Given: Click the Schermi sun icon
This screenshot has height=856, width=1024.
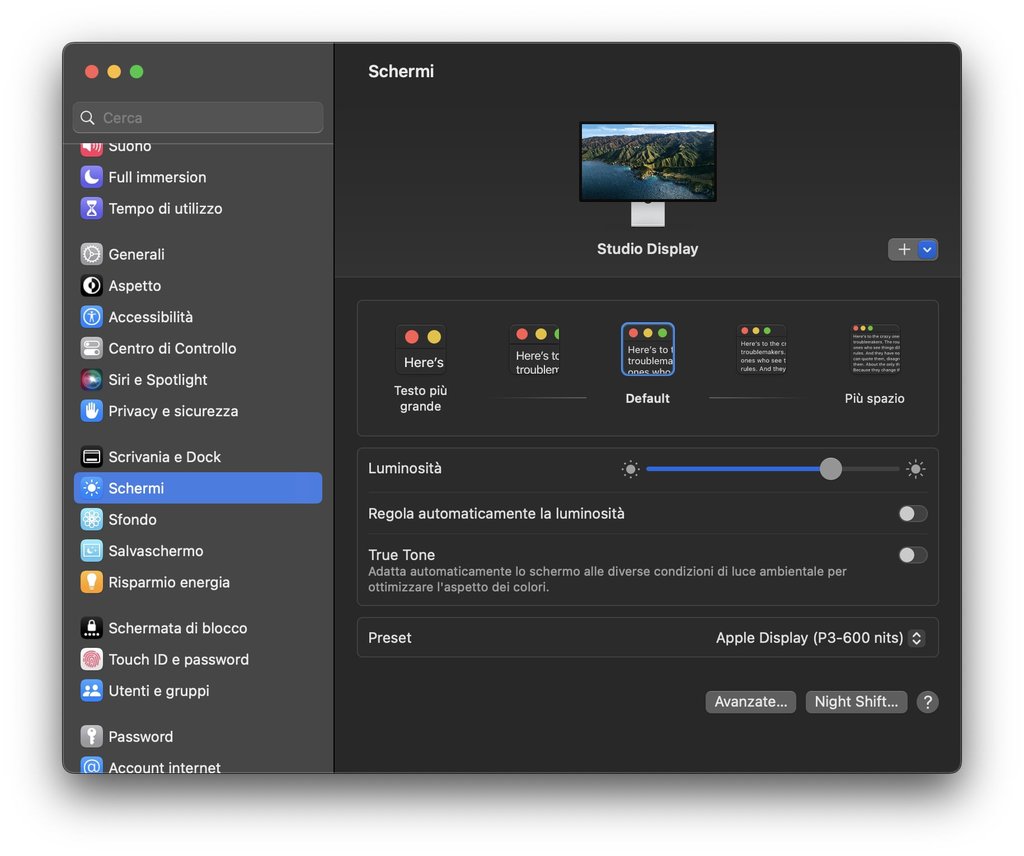Looking at the screenshot, I should pyautogui.click(x=91, y=488).
